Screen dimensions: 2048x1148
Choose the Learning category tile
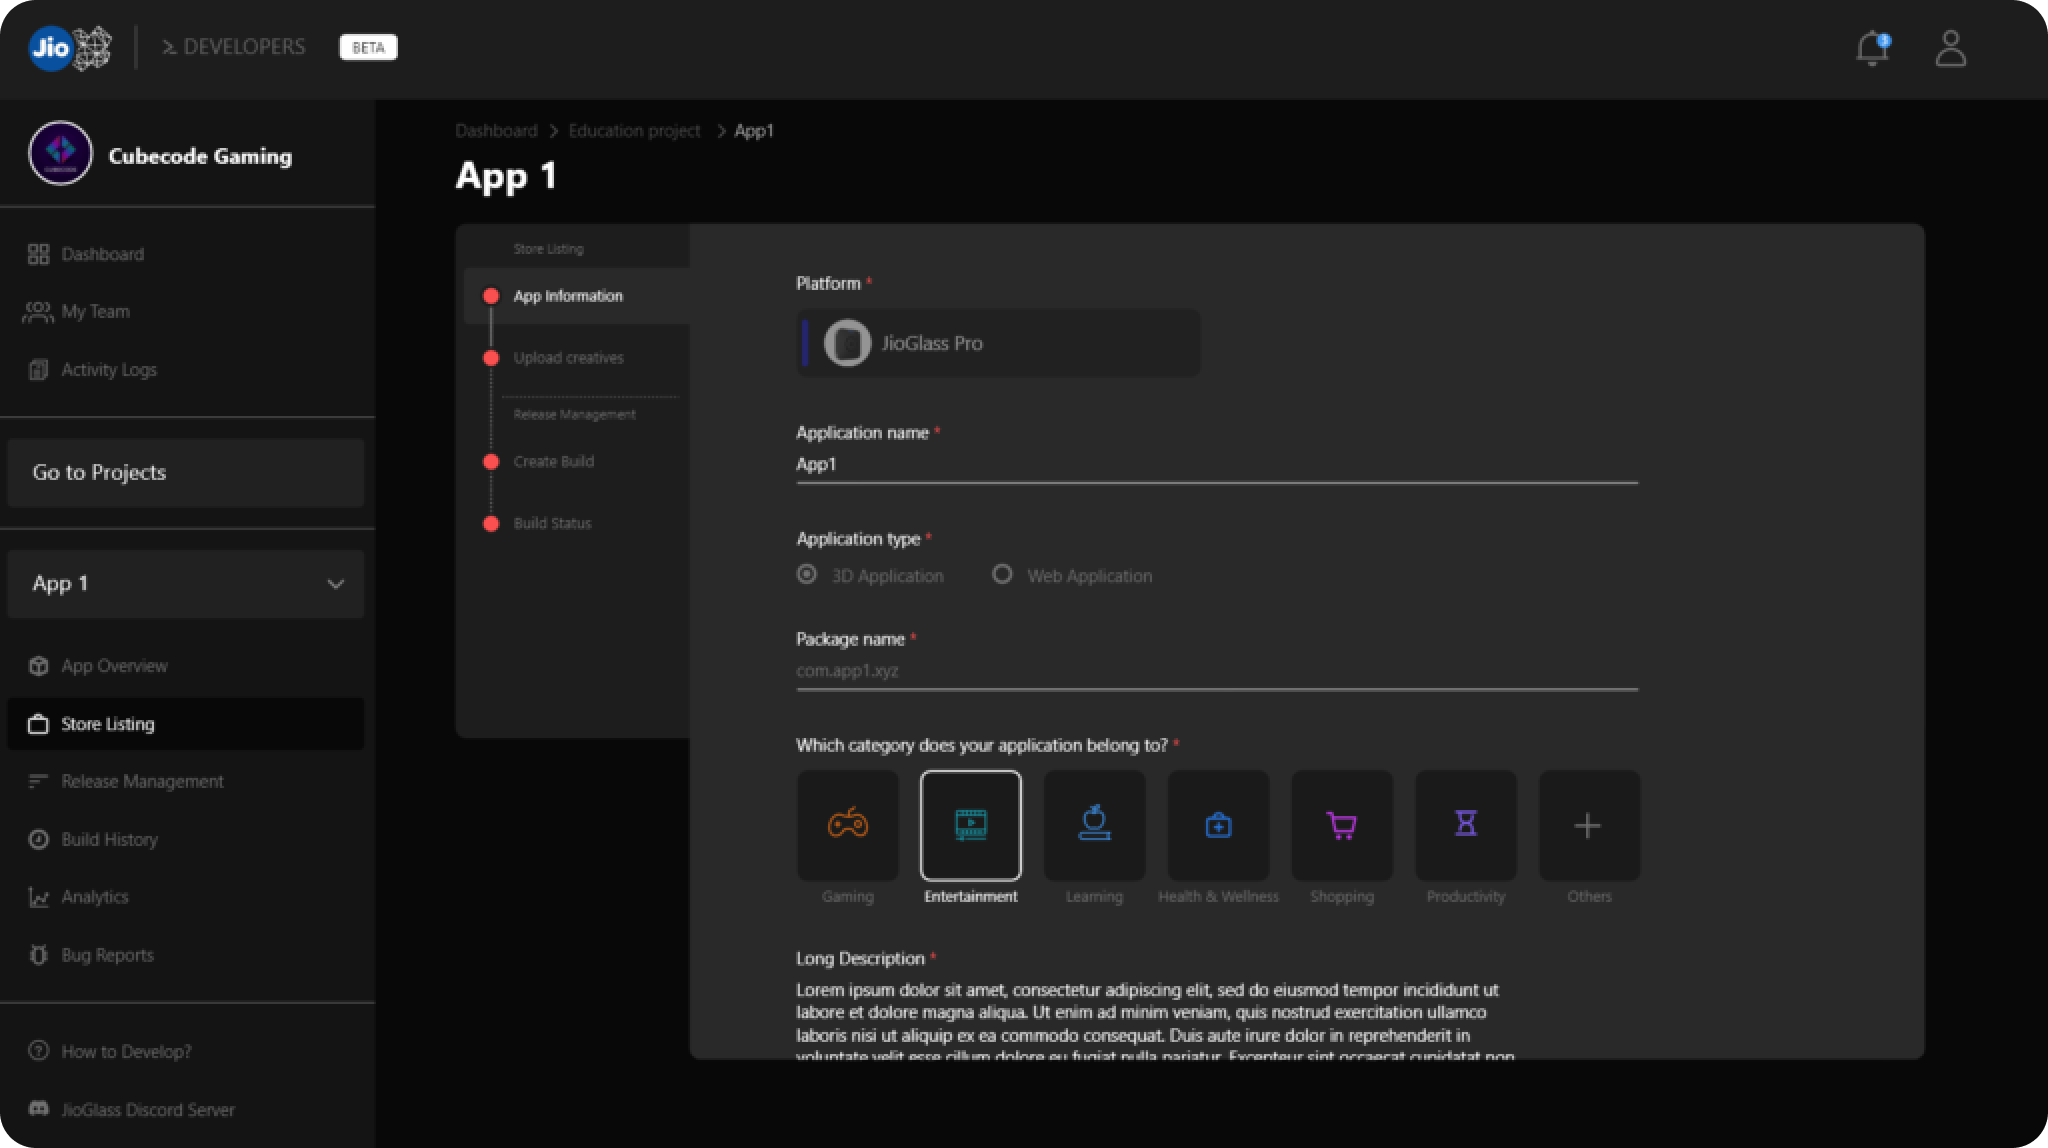coord(1094,826)
